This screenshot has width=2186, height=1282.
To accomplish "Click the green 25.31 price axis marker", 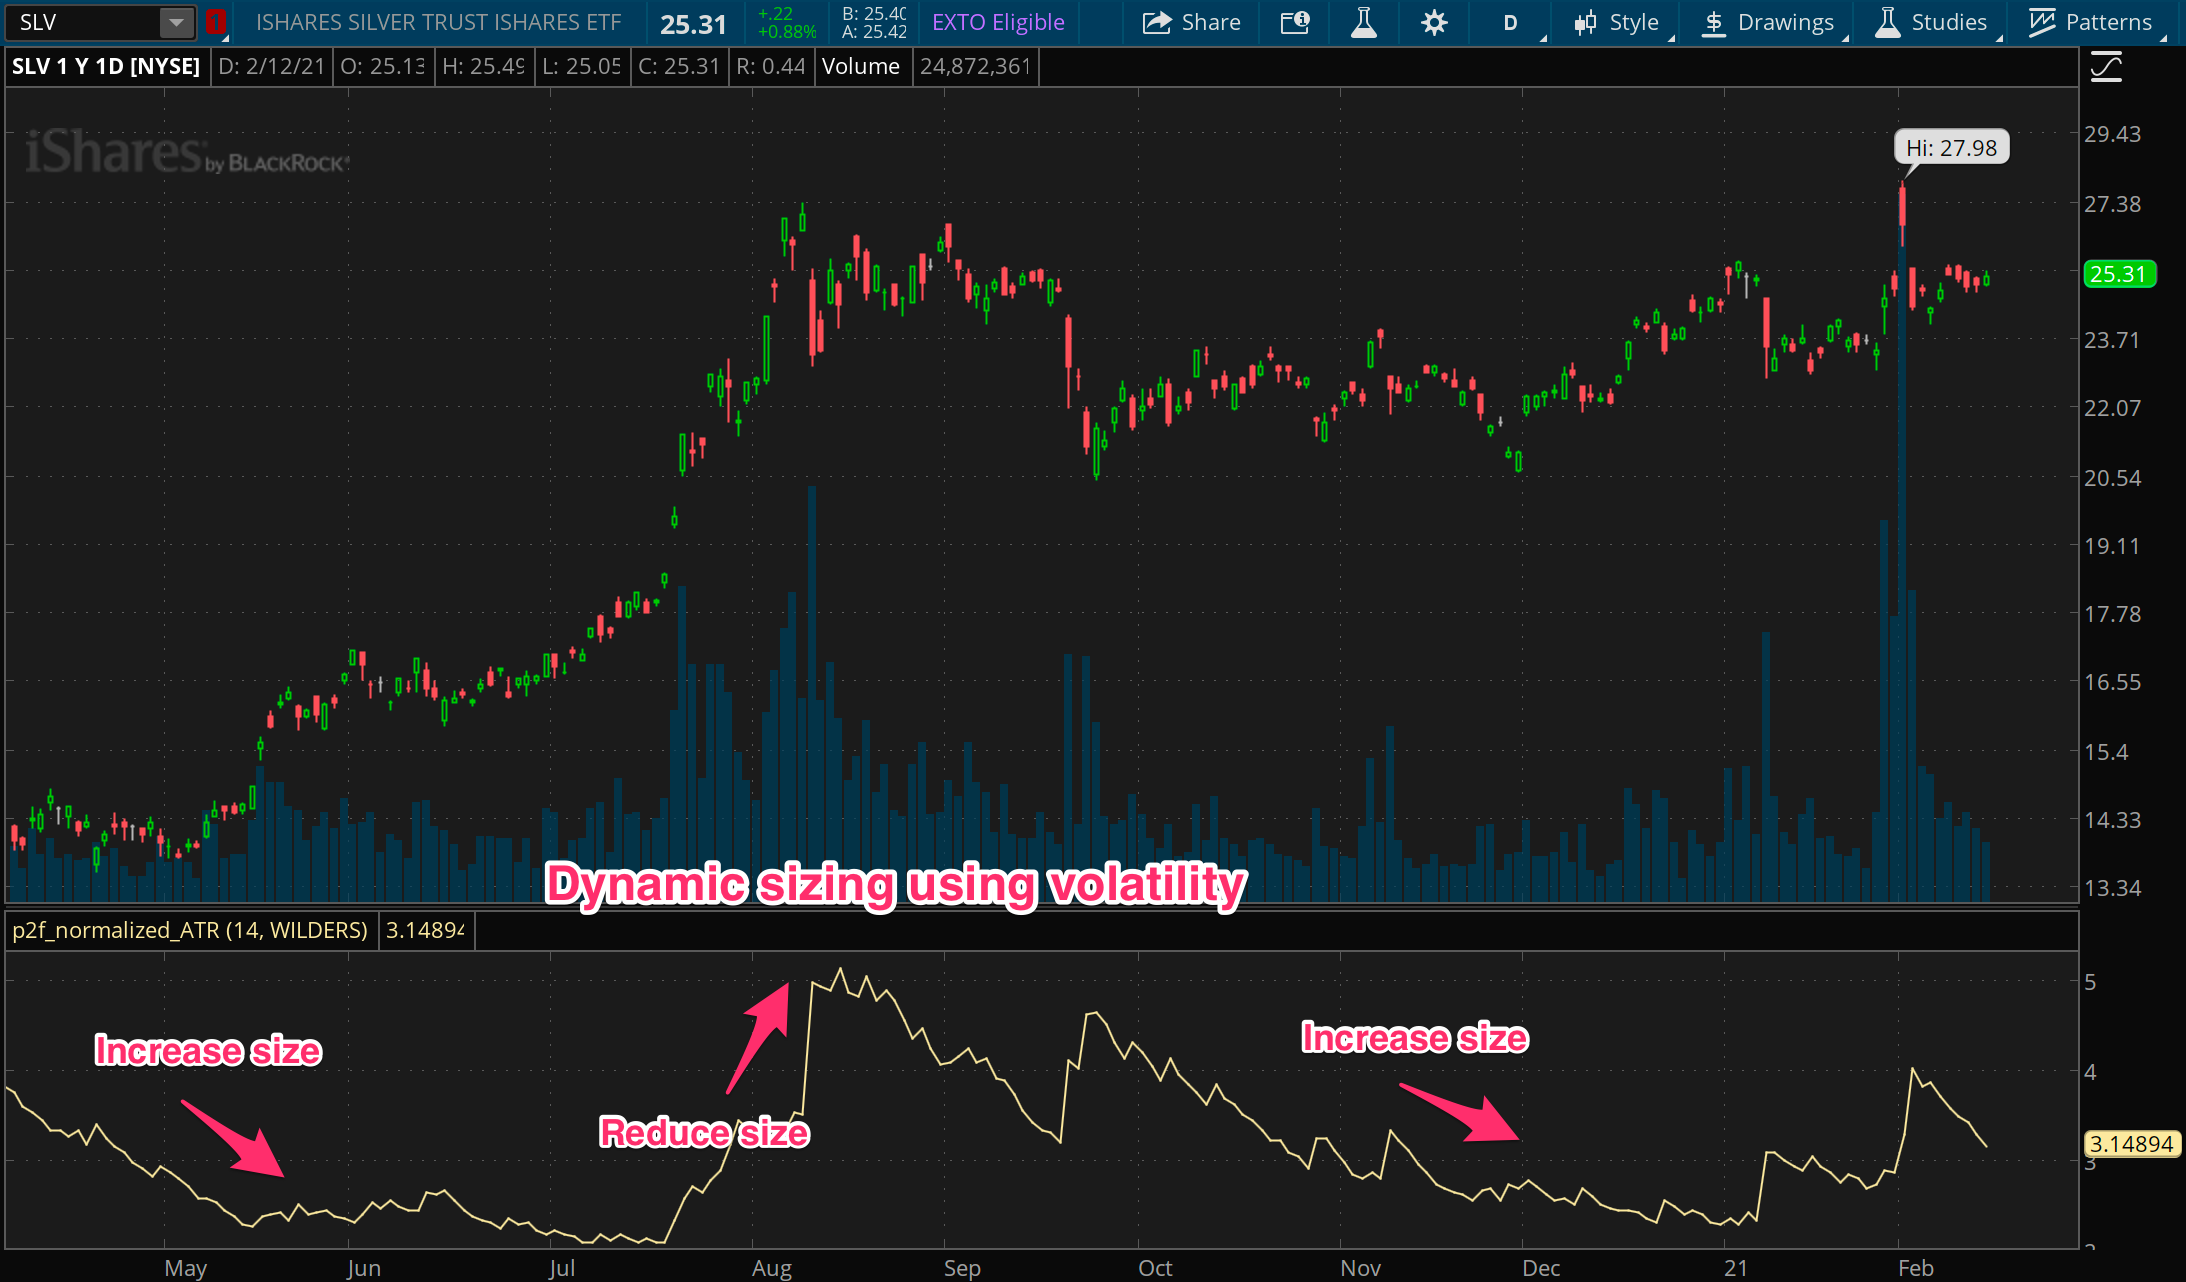I will pyautogui.click(x=2119, y=274).
